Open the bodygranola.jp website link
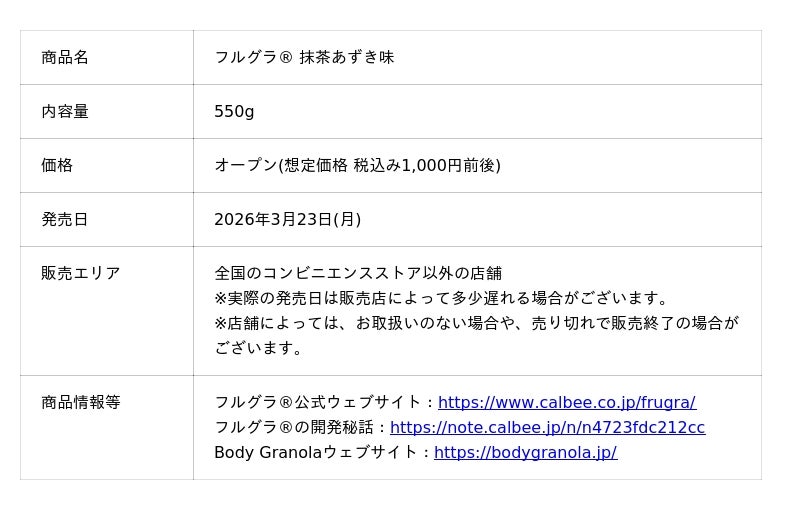This screenshot has height=510, width=800. [525, 452]
